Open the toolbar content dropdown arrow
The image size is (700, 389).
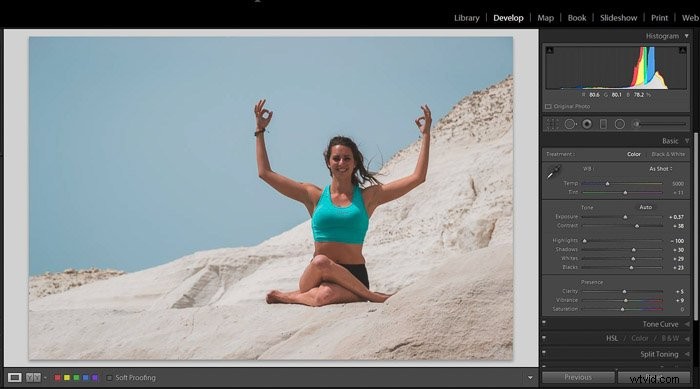point(530,378)
